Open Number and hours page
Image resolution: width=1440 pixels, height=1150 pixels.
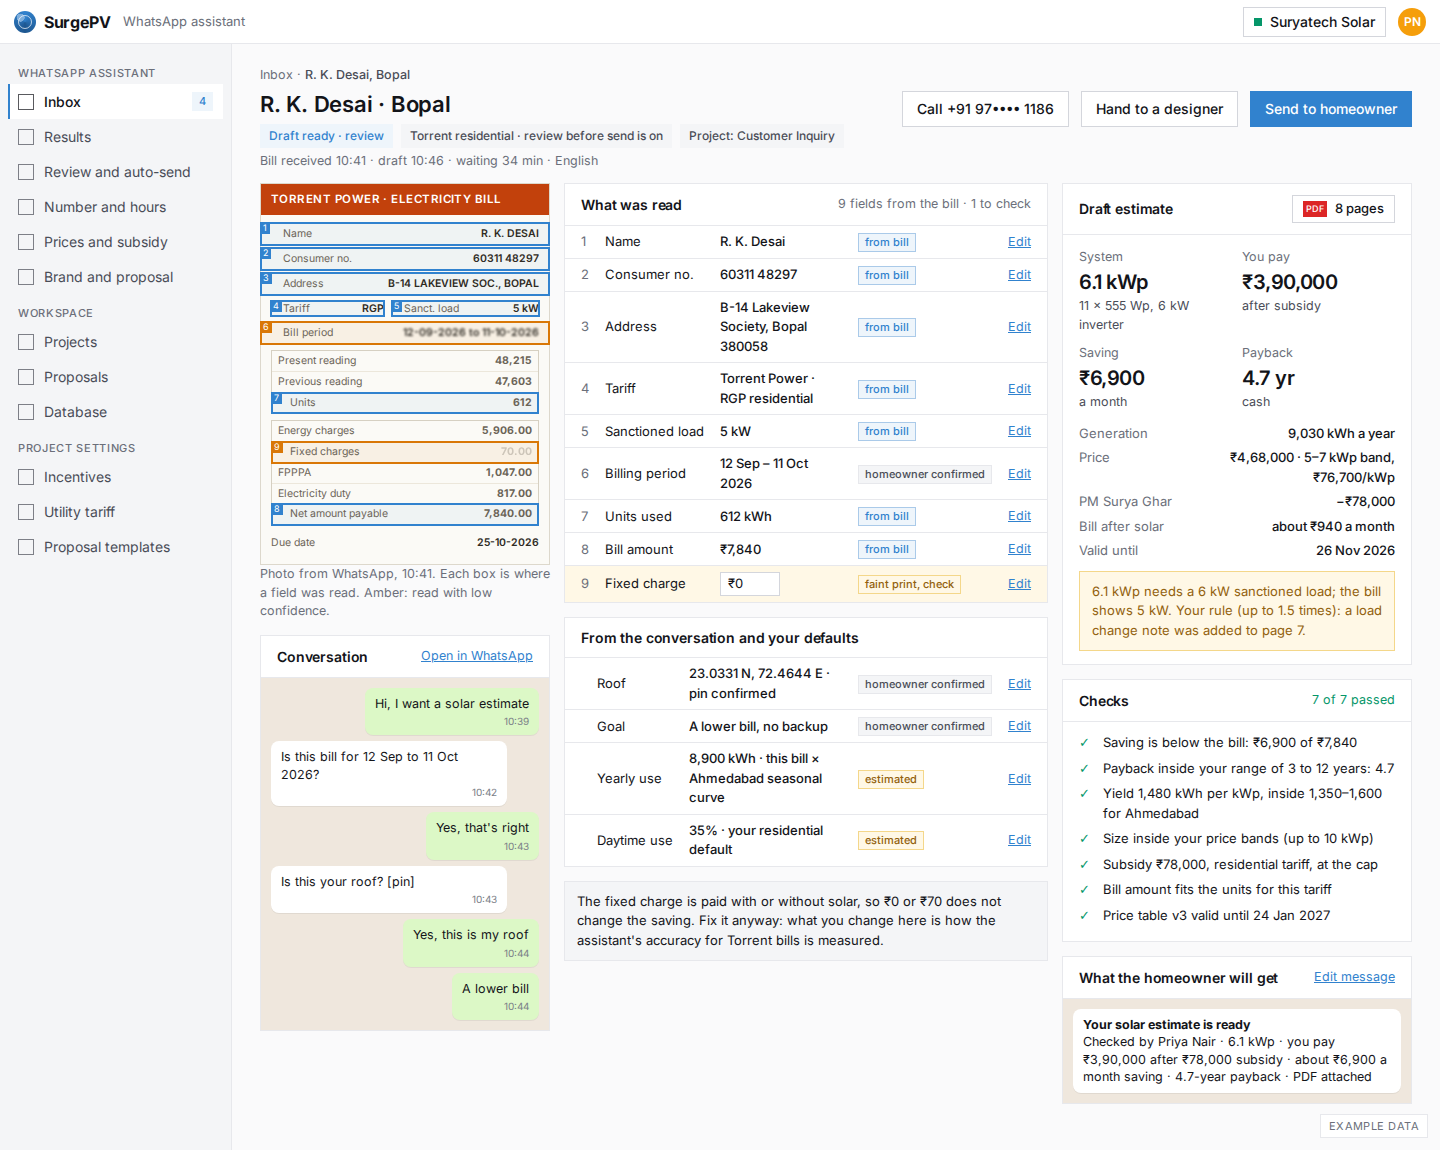[115, 207]
